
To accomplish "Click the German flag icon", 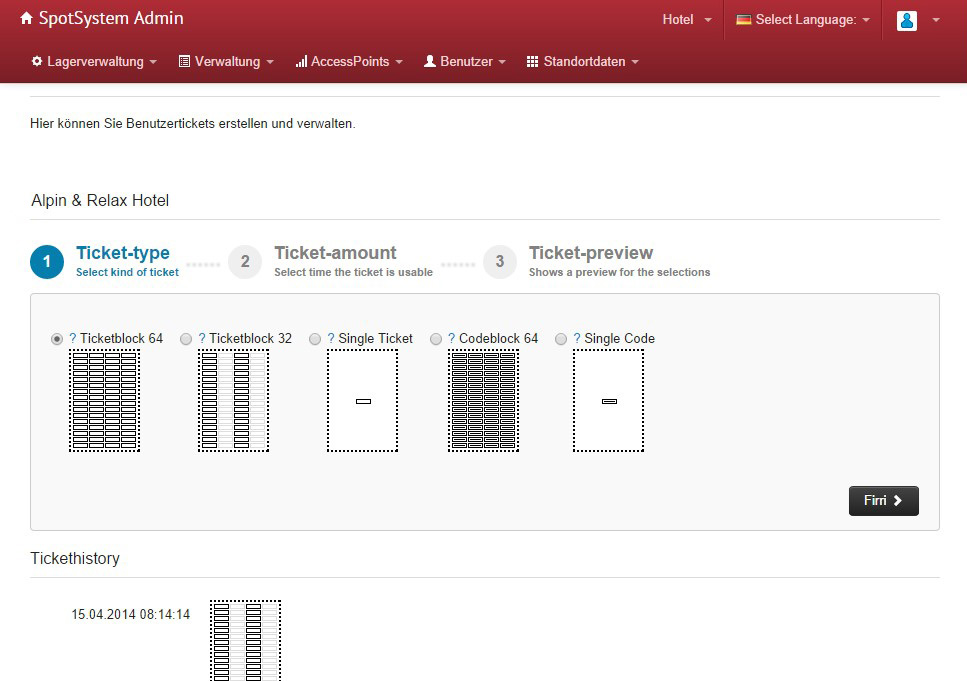I will coord(744,20).
